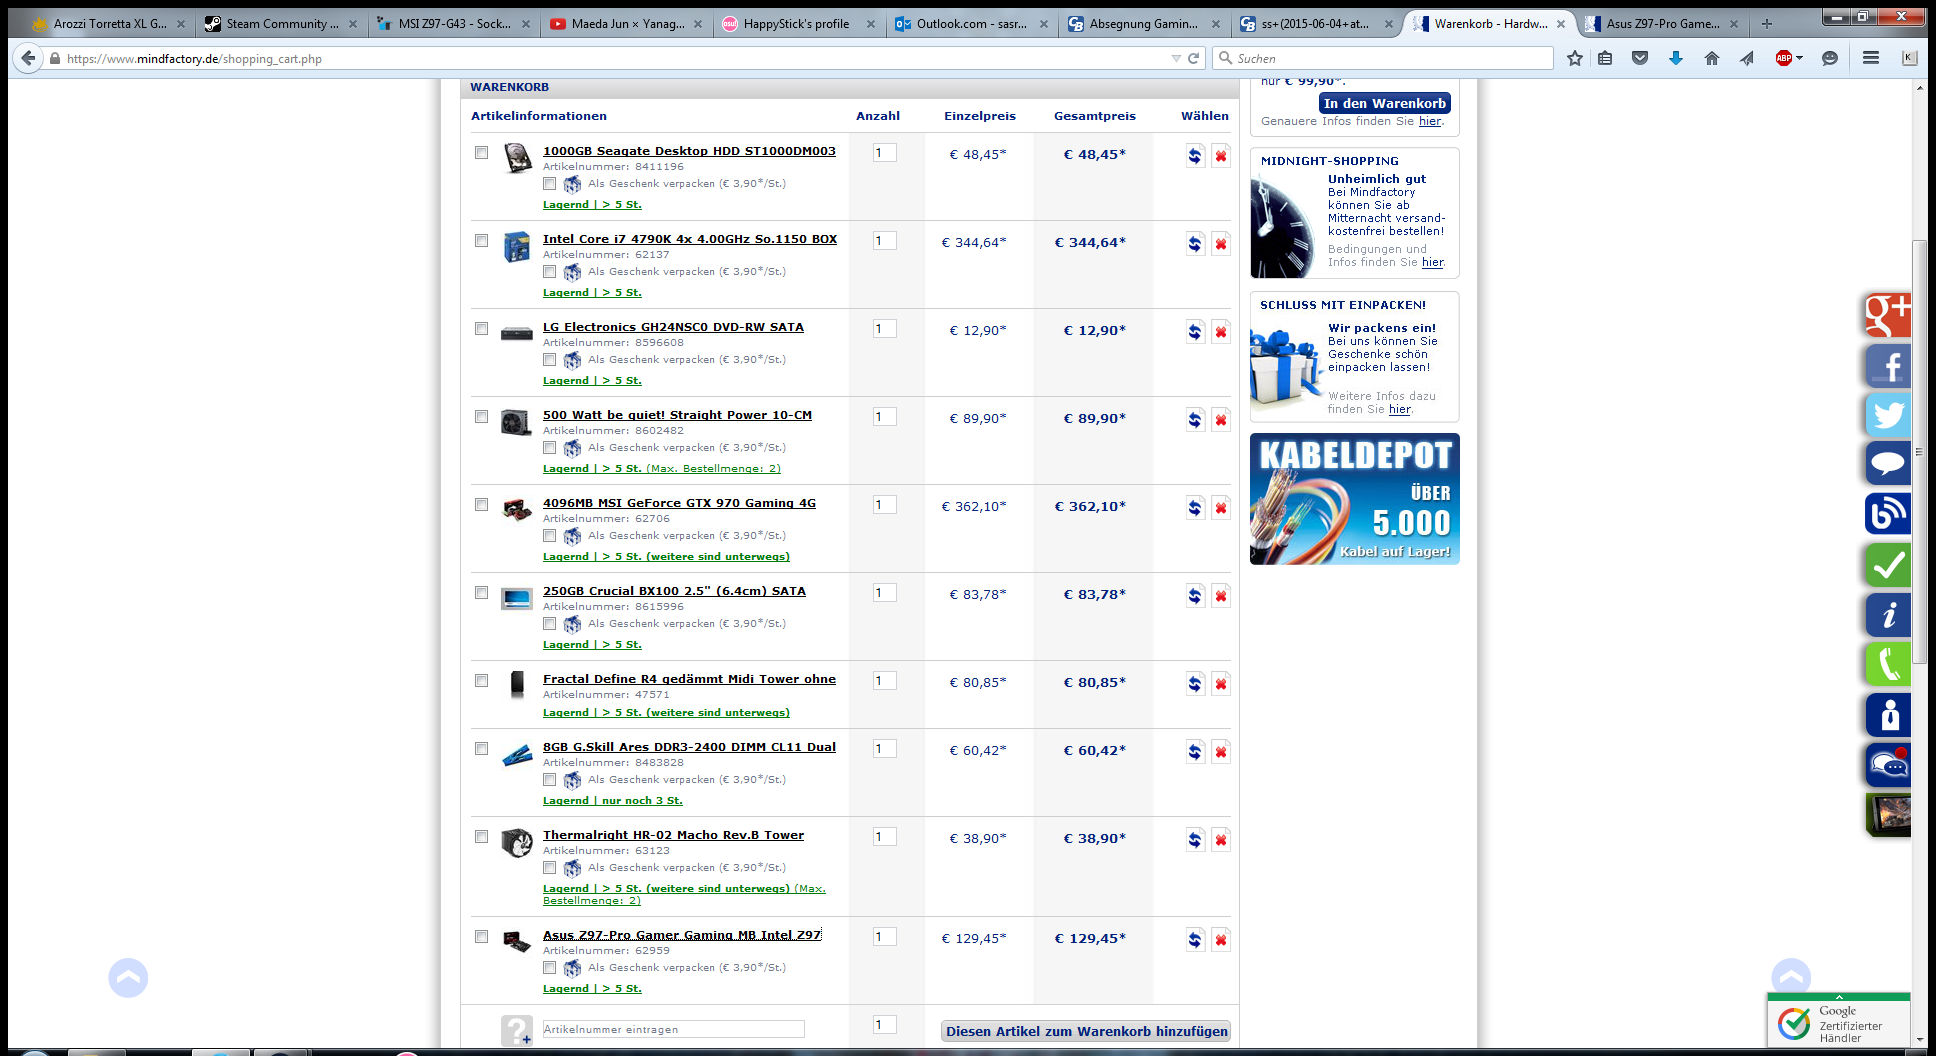Click scroll-to-top arrow on left side
Image resolution: width=1936 pixels, height=1056 pixels.
pyautogui.click(x=128, y=978)
